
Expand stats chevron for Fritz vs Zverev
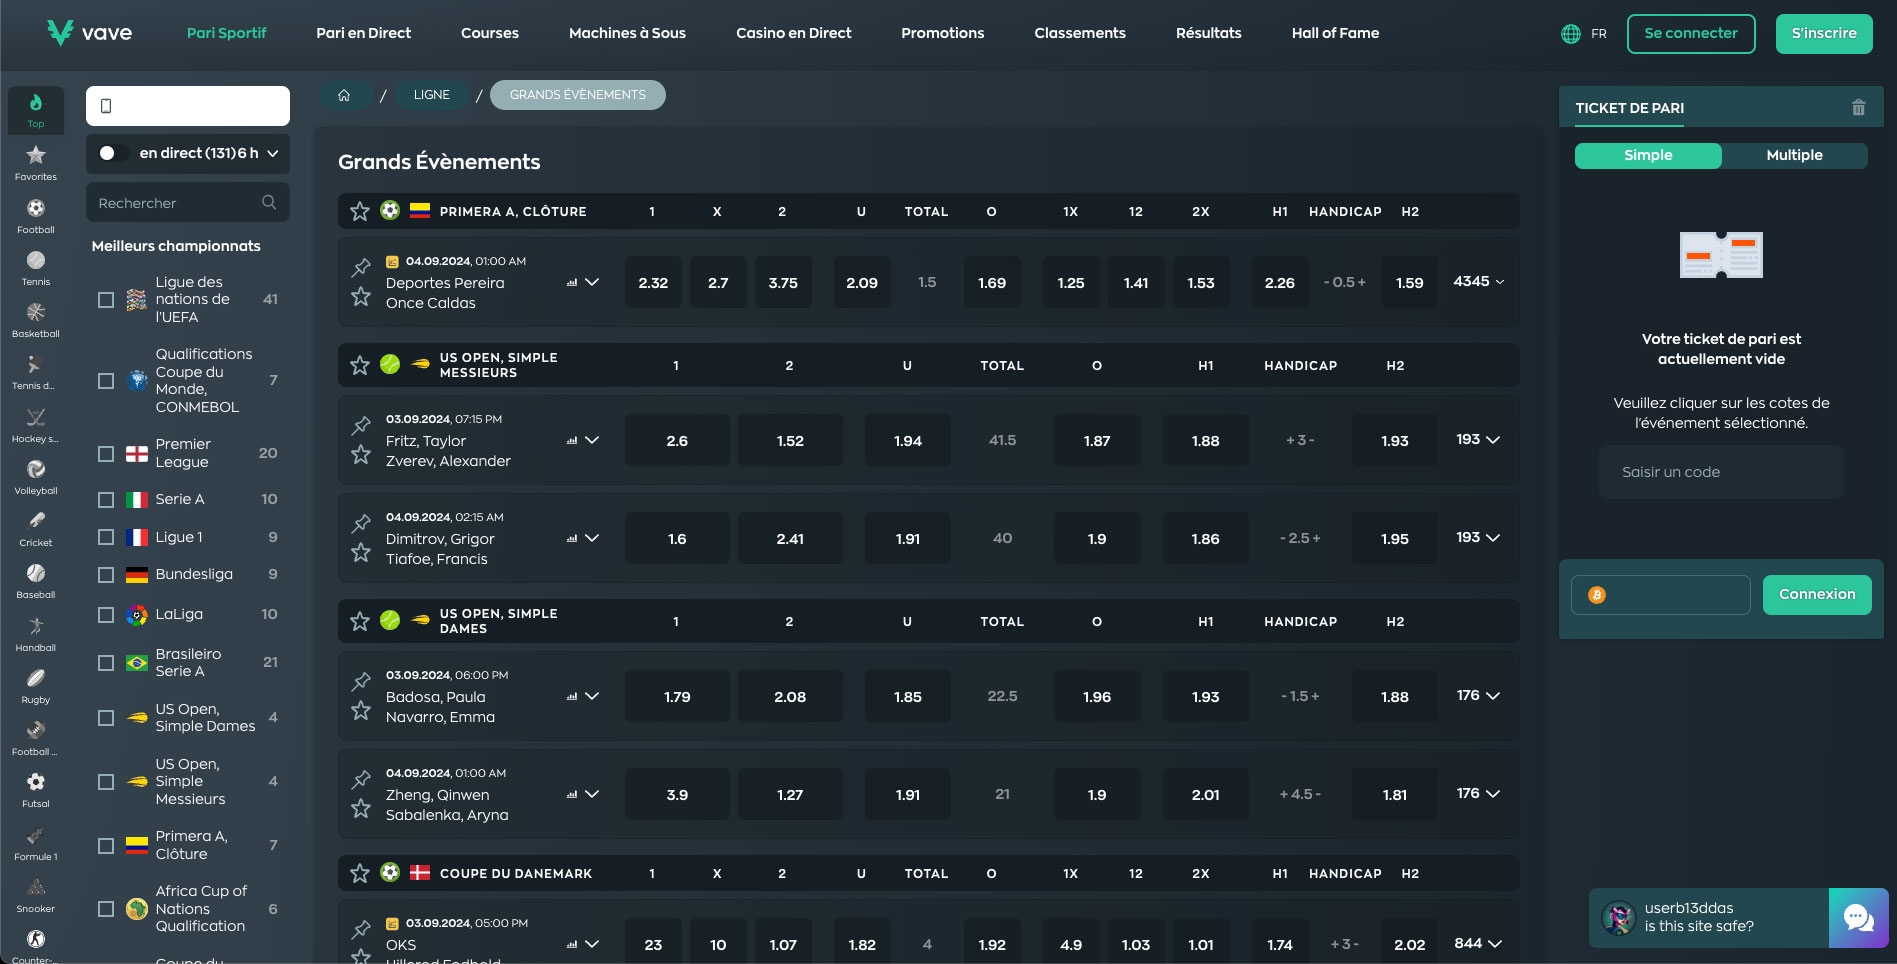[x=592, y=440]
